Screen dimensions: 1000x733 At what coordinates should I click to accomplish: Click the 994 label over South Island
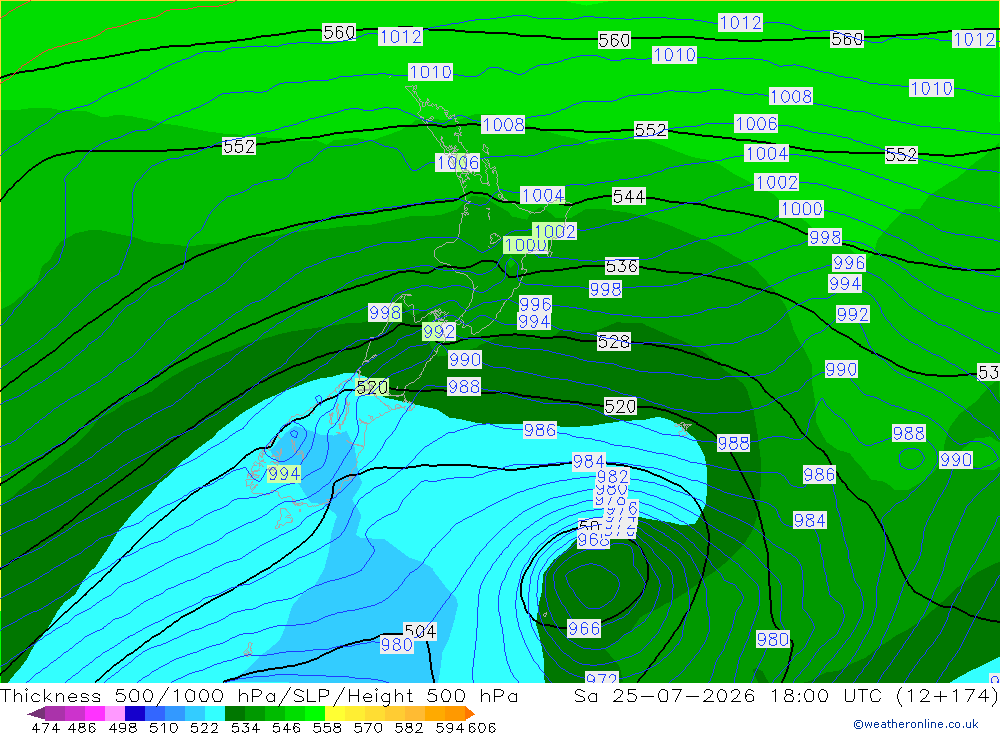point(284,474)
